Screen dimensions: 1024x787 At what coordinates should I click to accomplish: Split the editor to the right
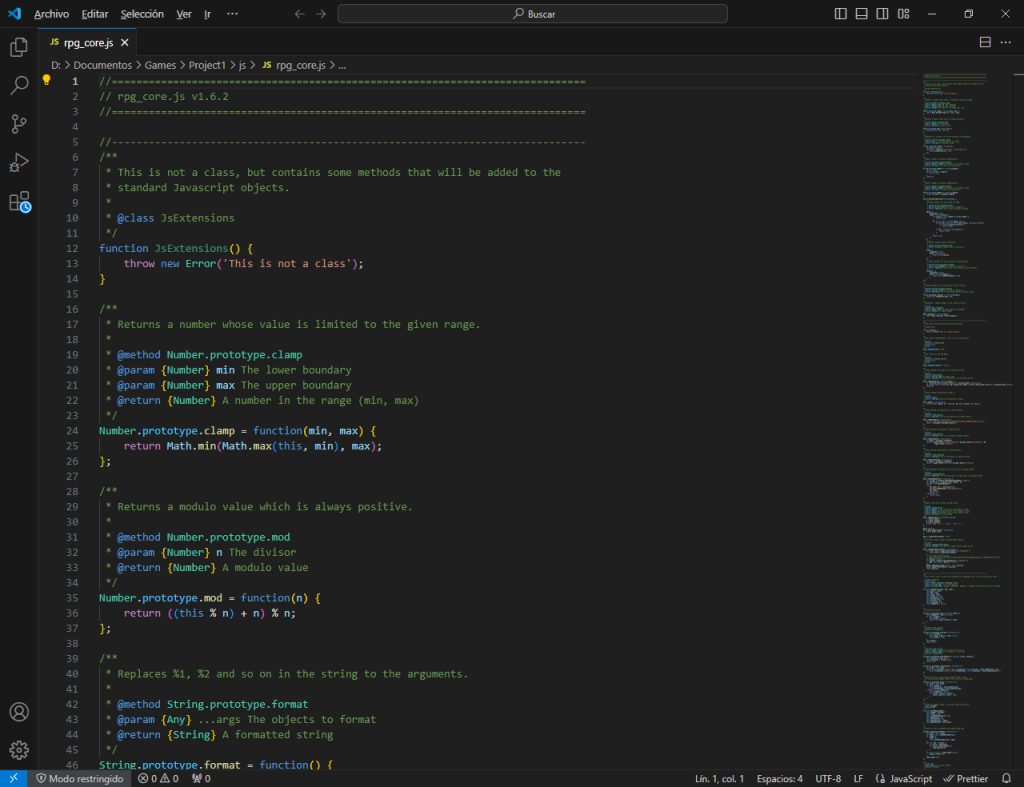click(x=985, y=42)
